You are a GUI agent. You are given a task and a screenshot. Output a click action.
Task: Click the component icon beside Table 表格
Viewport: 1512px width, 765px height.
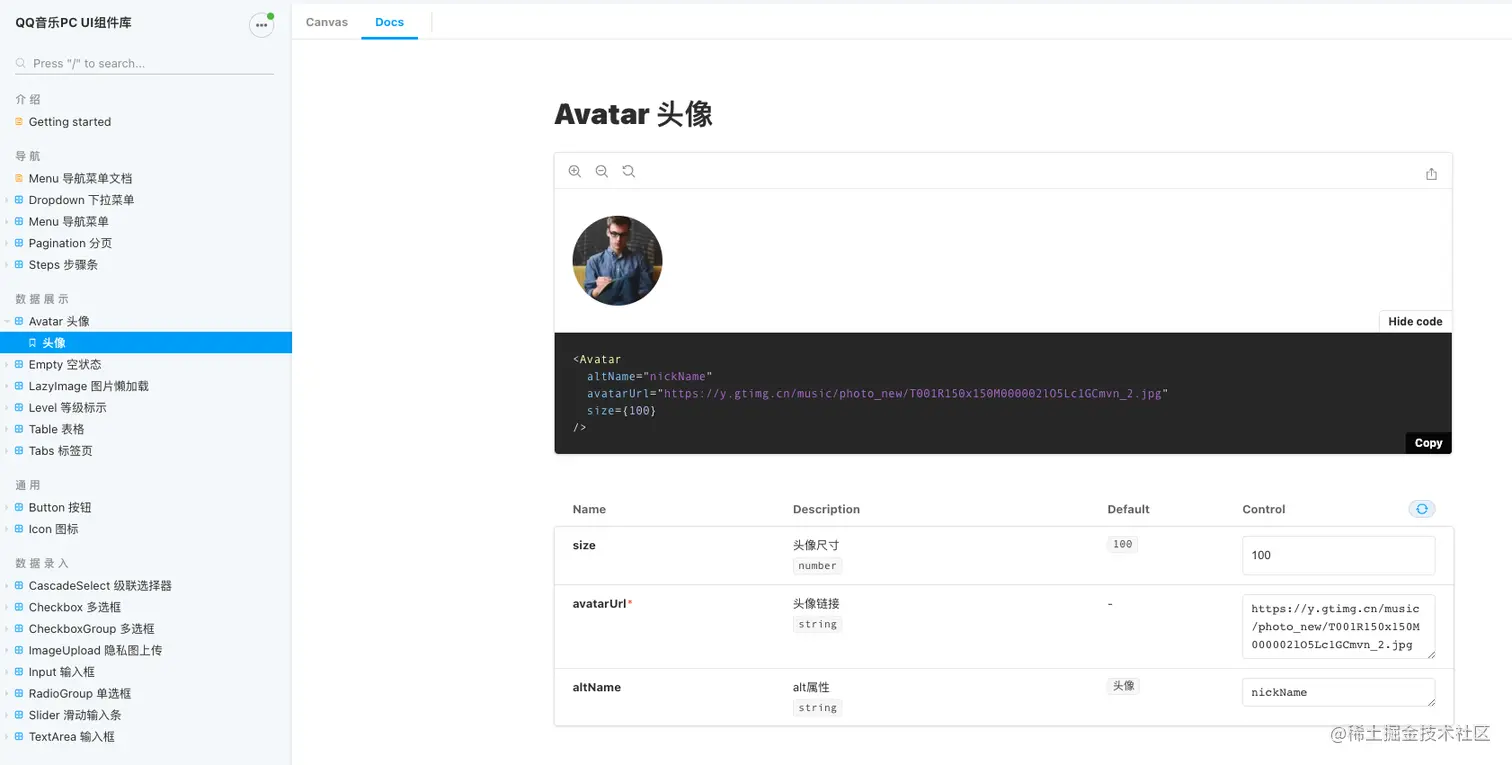(x=19, y=430)
